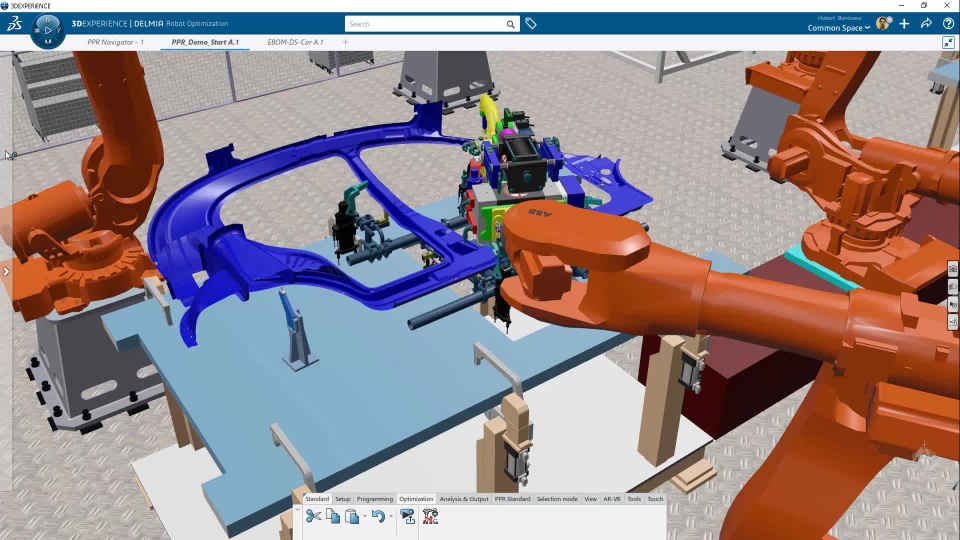Open the Undo history dropdown arrow
This screenshot has width=960, height=540.
pyautogui.click(x=391, y=516)
